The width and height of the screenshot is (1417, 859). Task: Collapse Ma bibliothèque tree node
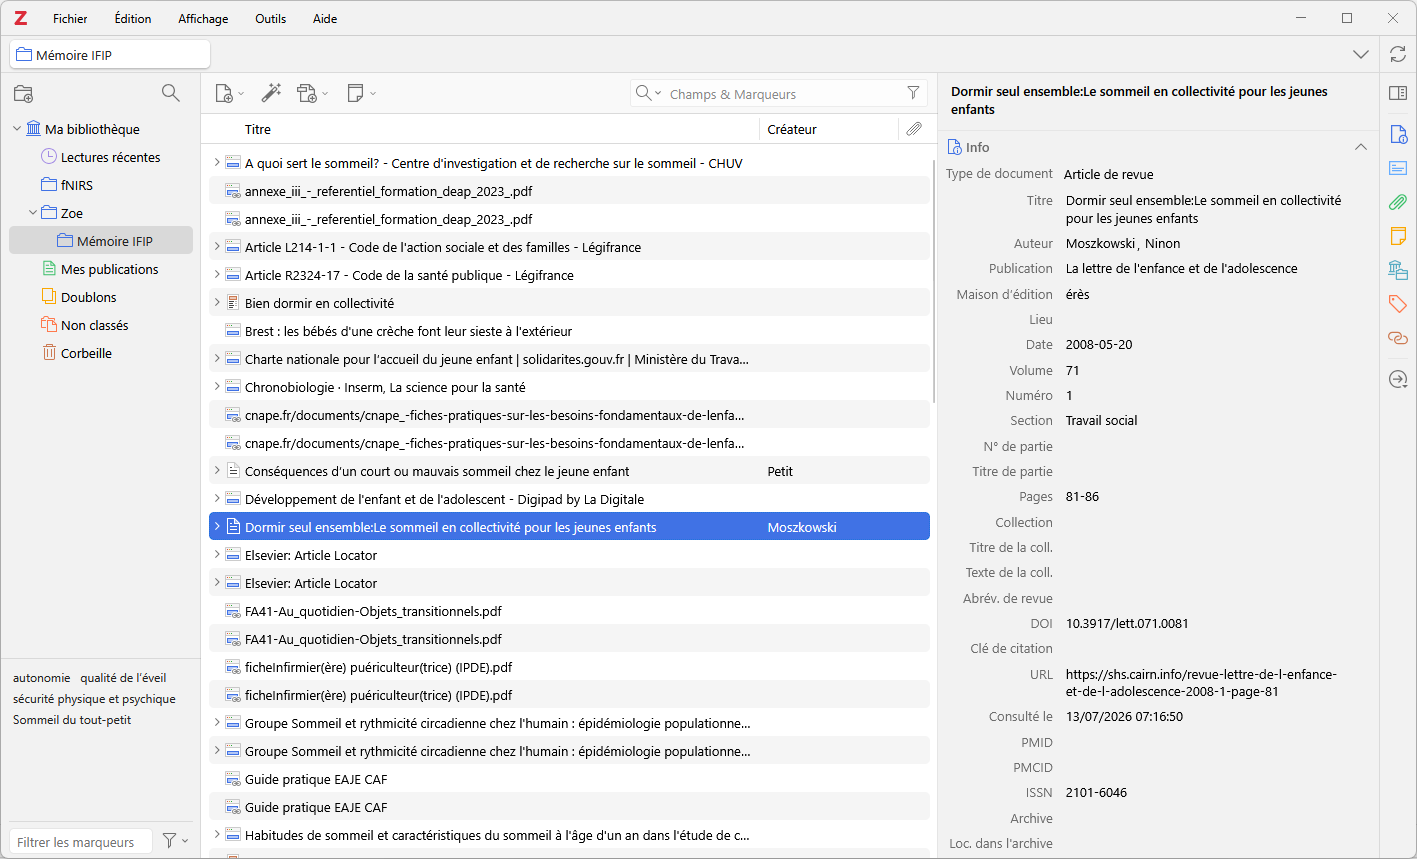[17, 129]
